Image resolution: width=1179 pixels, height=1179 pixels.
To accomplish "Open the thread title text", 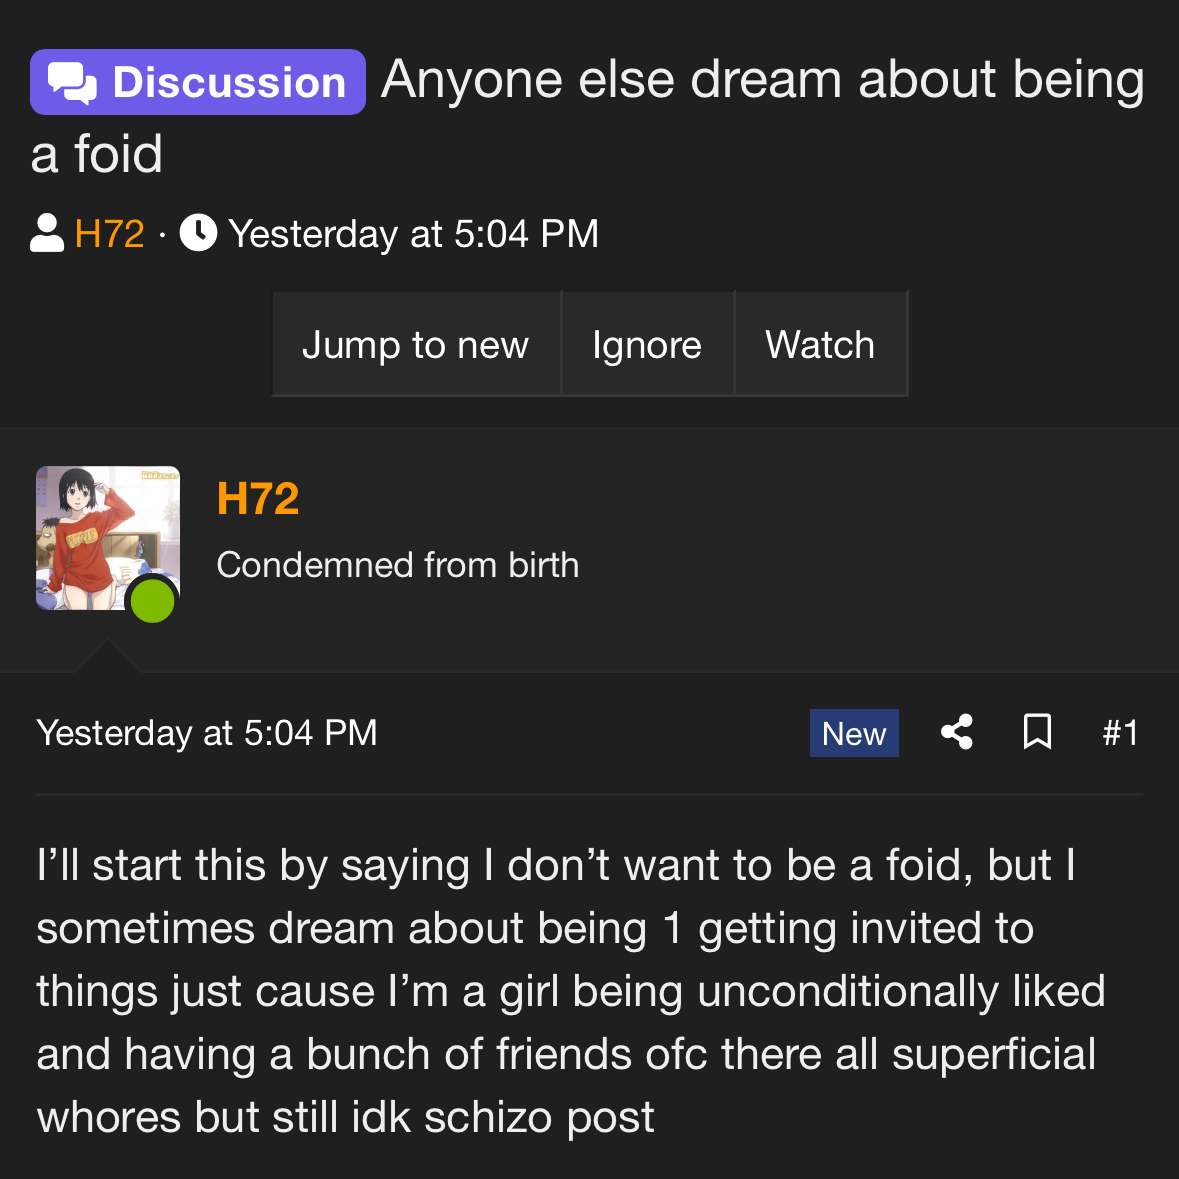I will coord(588,116).
